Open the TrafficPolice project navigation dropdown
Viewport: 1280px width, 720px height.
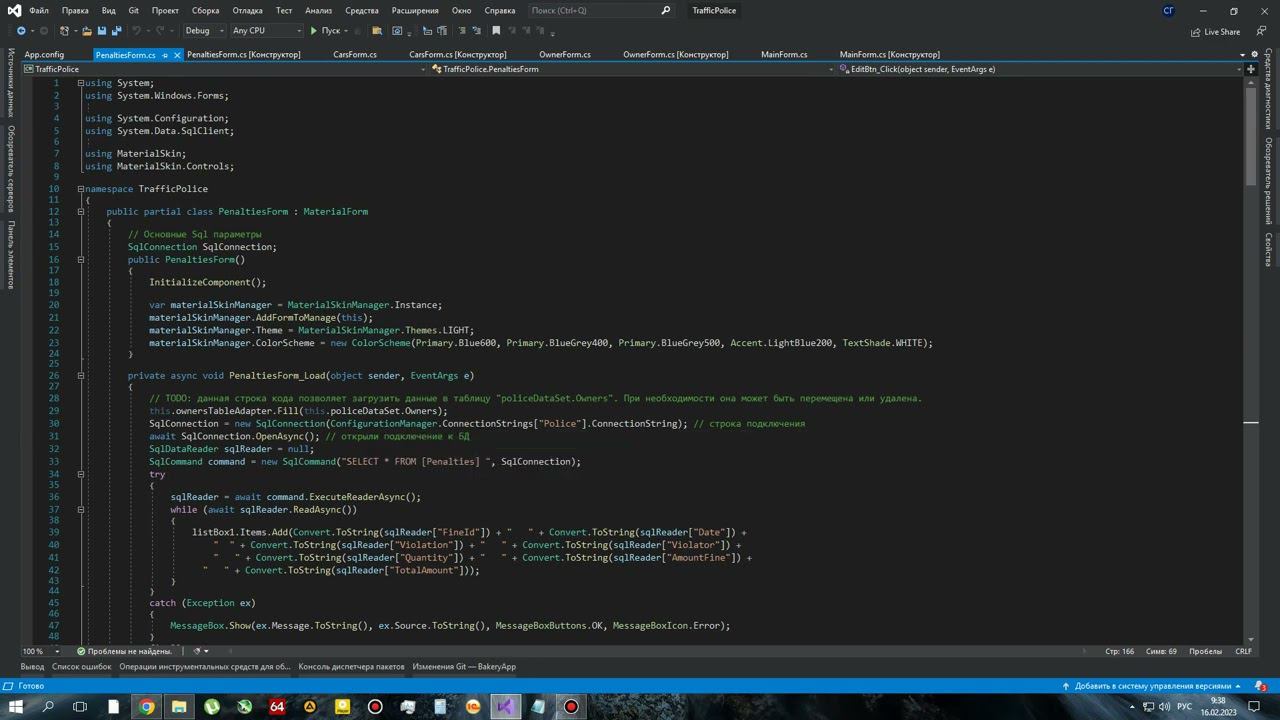click(225, 69)
